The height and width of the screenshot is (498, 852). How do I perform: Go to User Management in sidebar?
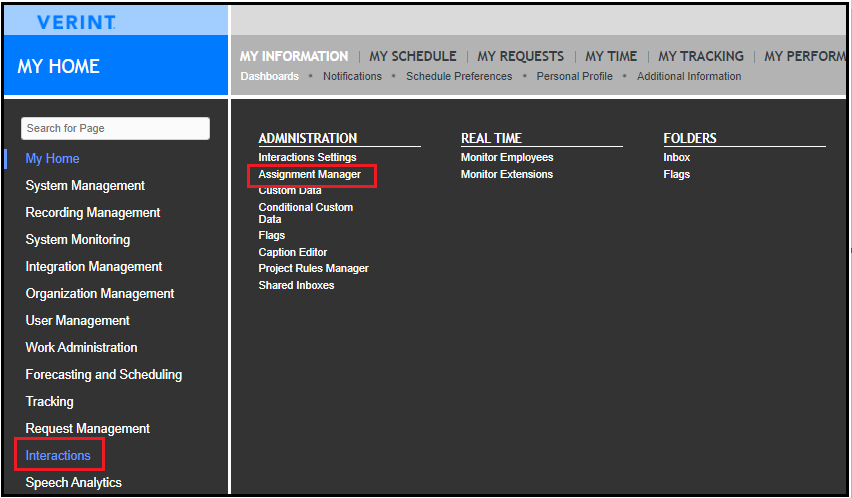[x=77, y=321]
